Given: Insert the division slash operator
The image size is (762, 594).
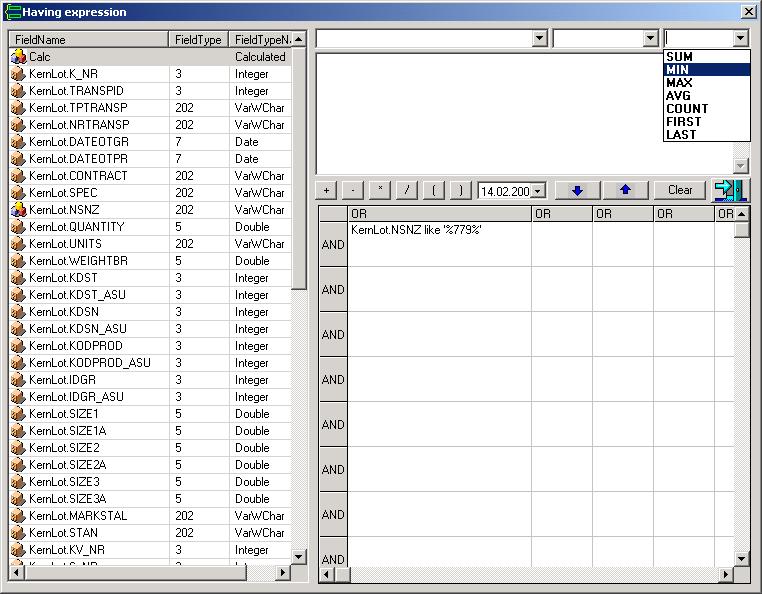Looking at the screenshot, I should click(406, 190).
